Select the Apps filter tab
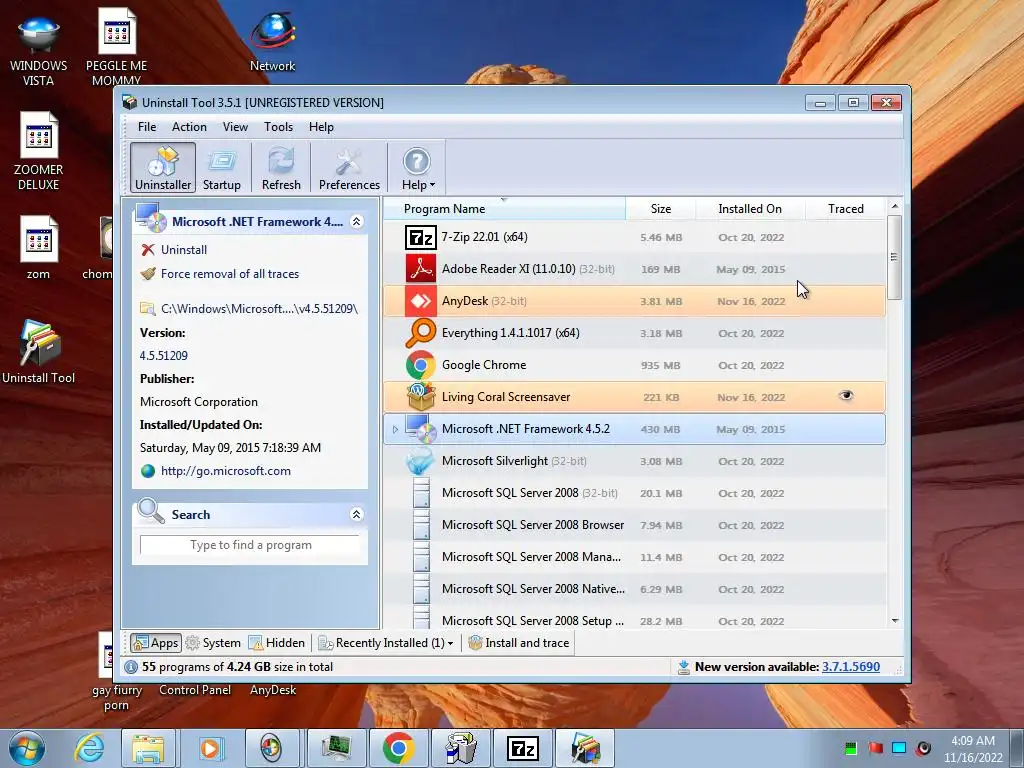Screen dimensions: 1024x768 155,643
